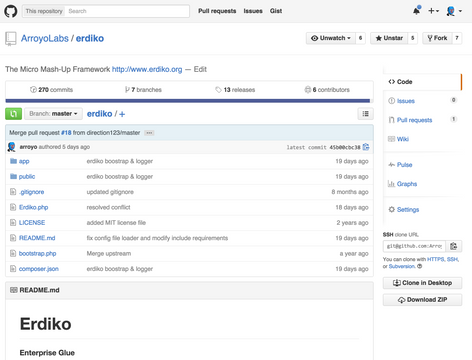This screenshot has height=360, width=472.
Task: Open the composer.json file
Action: pyautogui.click(x=39, y=269)
